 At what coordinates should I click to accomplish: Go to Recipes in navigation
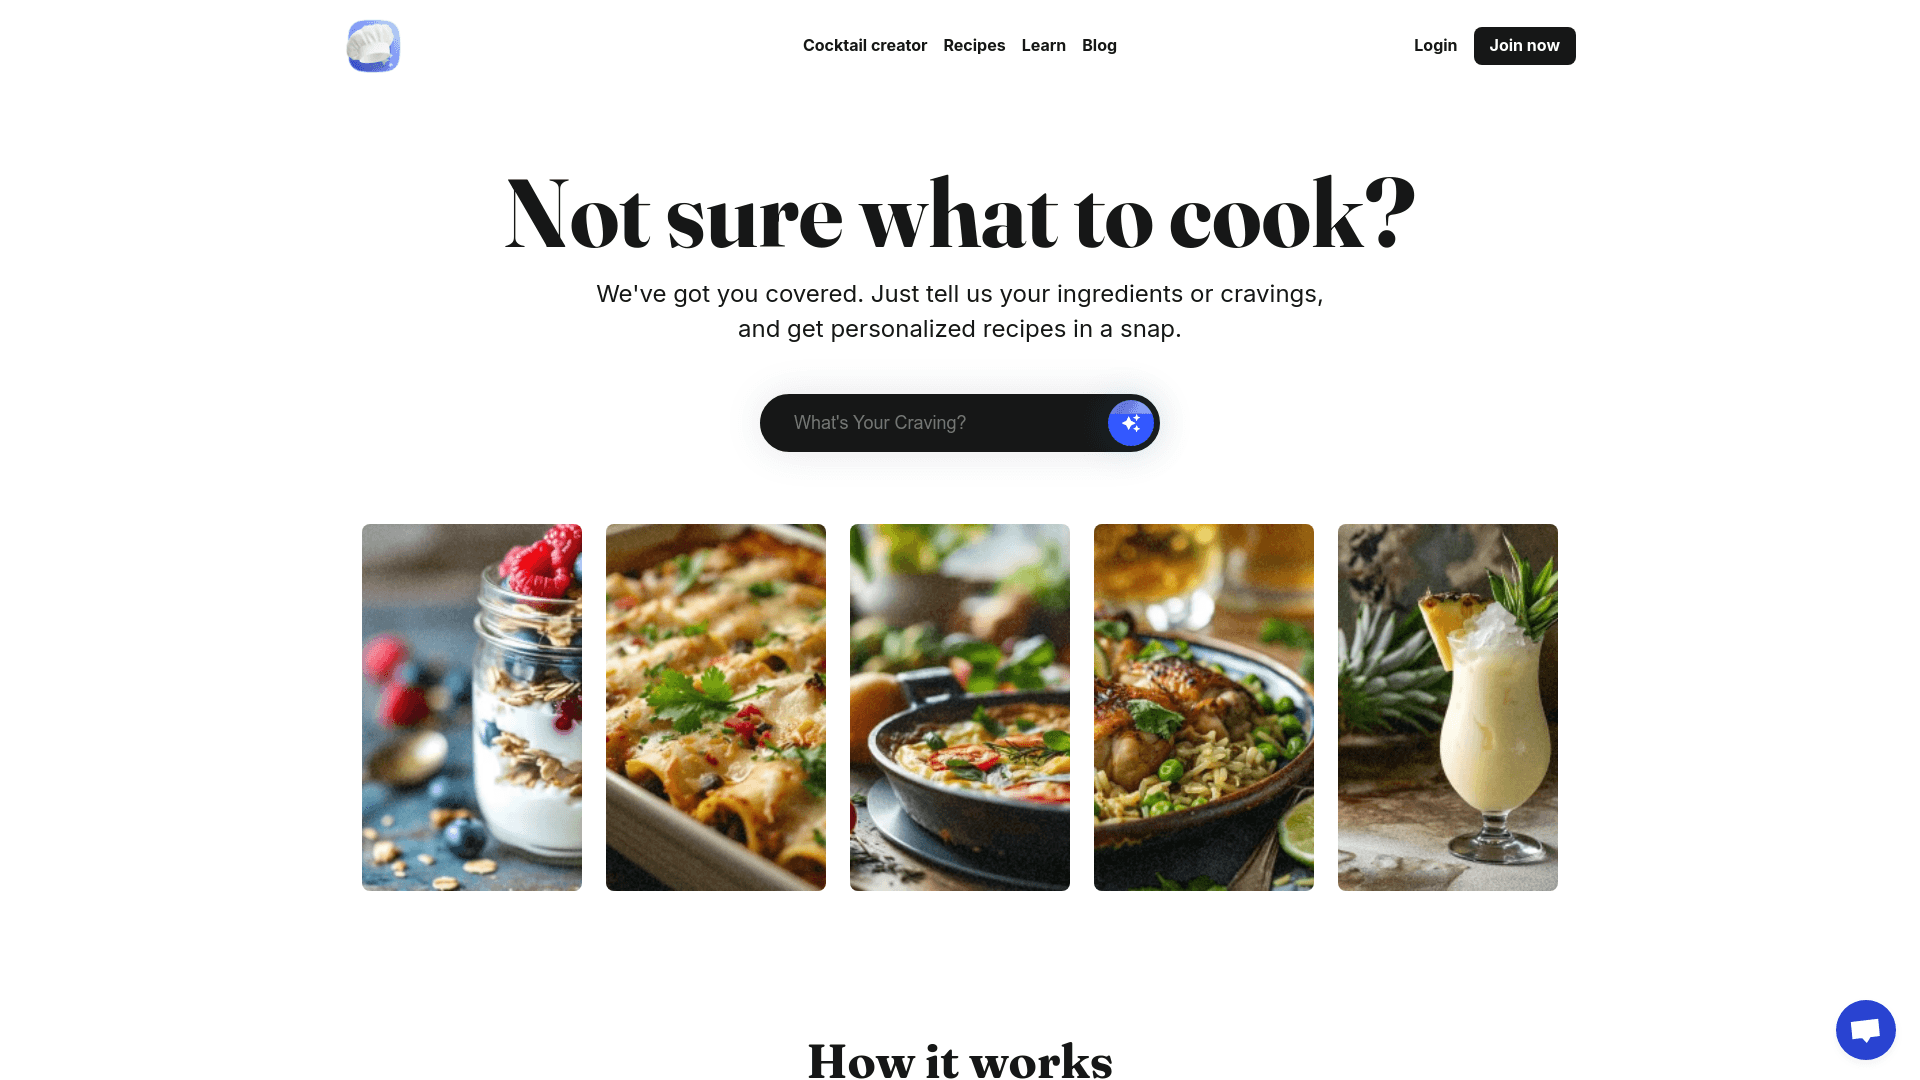[x=974, y=46]
